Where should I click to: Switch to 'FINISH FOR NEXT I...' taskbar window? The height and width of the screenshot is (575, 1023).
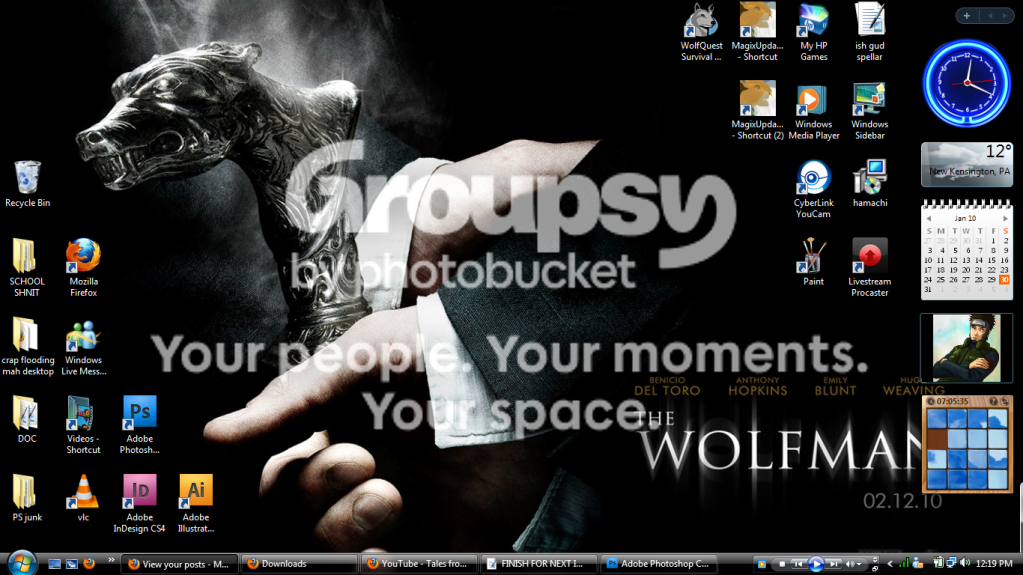pyautogui.click(x=538, y=564)
